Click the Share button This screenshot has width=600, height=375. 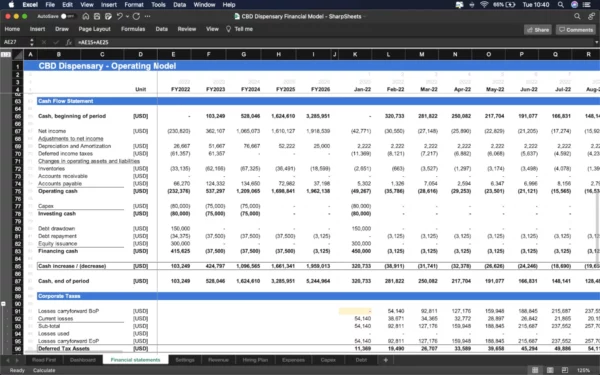(538, 30)
